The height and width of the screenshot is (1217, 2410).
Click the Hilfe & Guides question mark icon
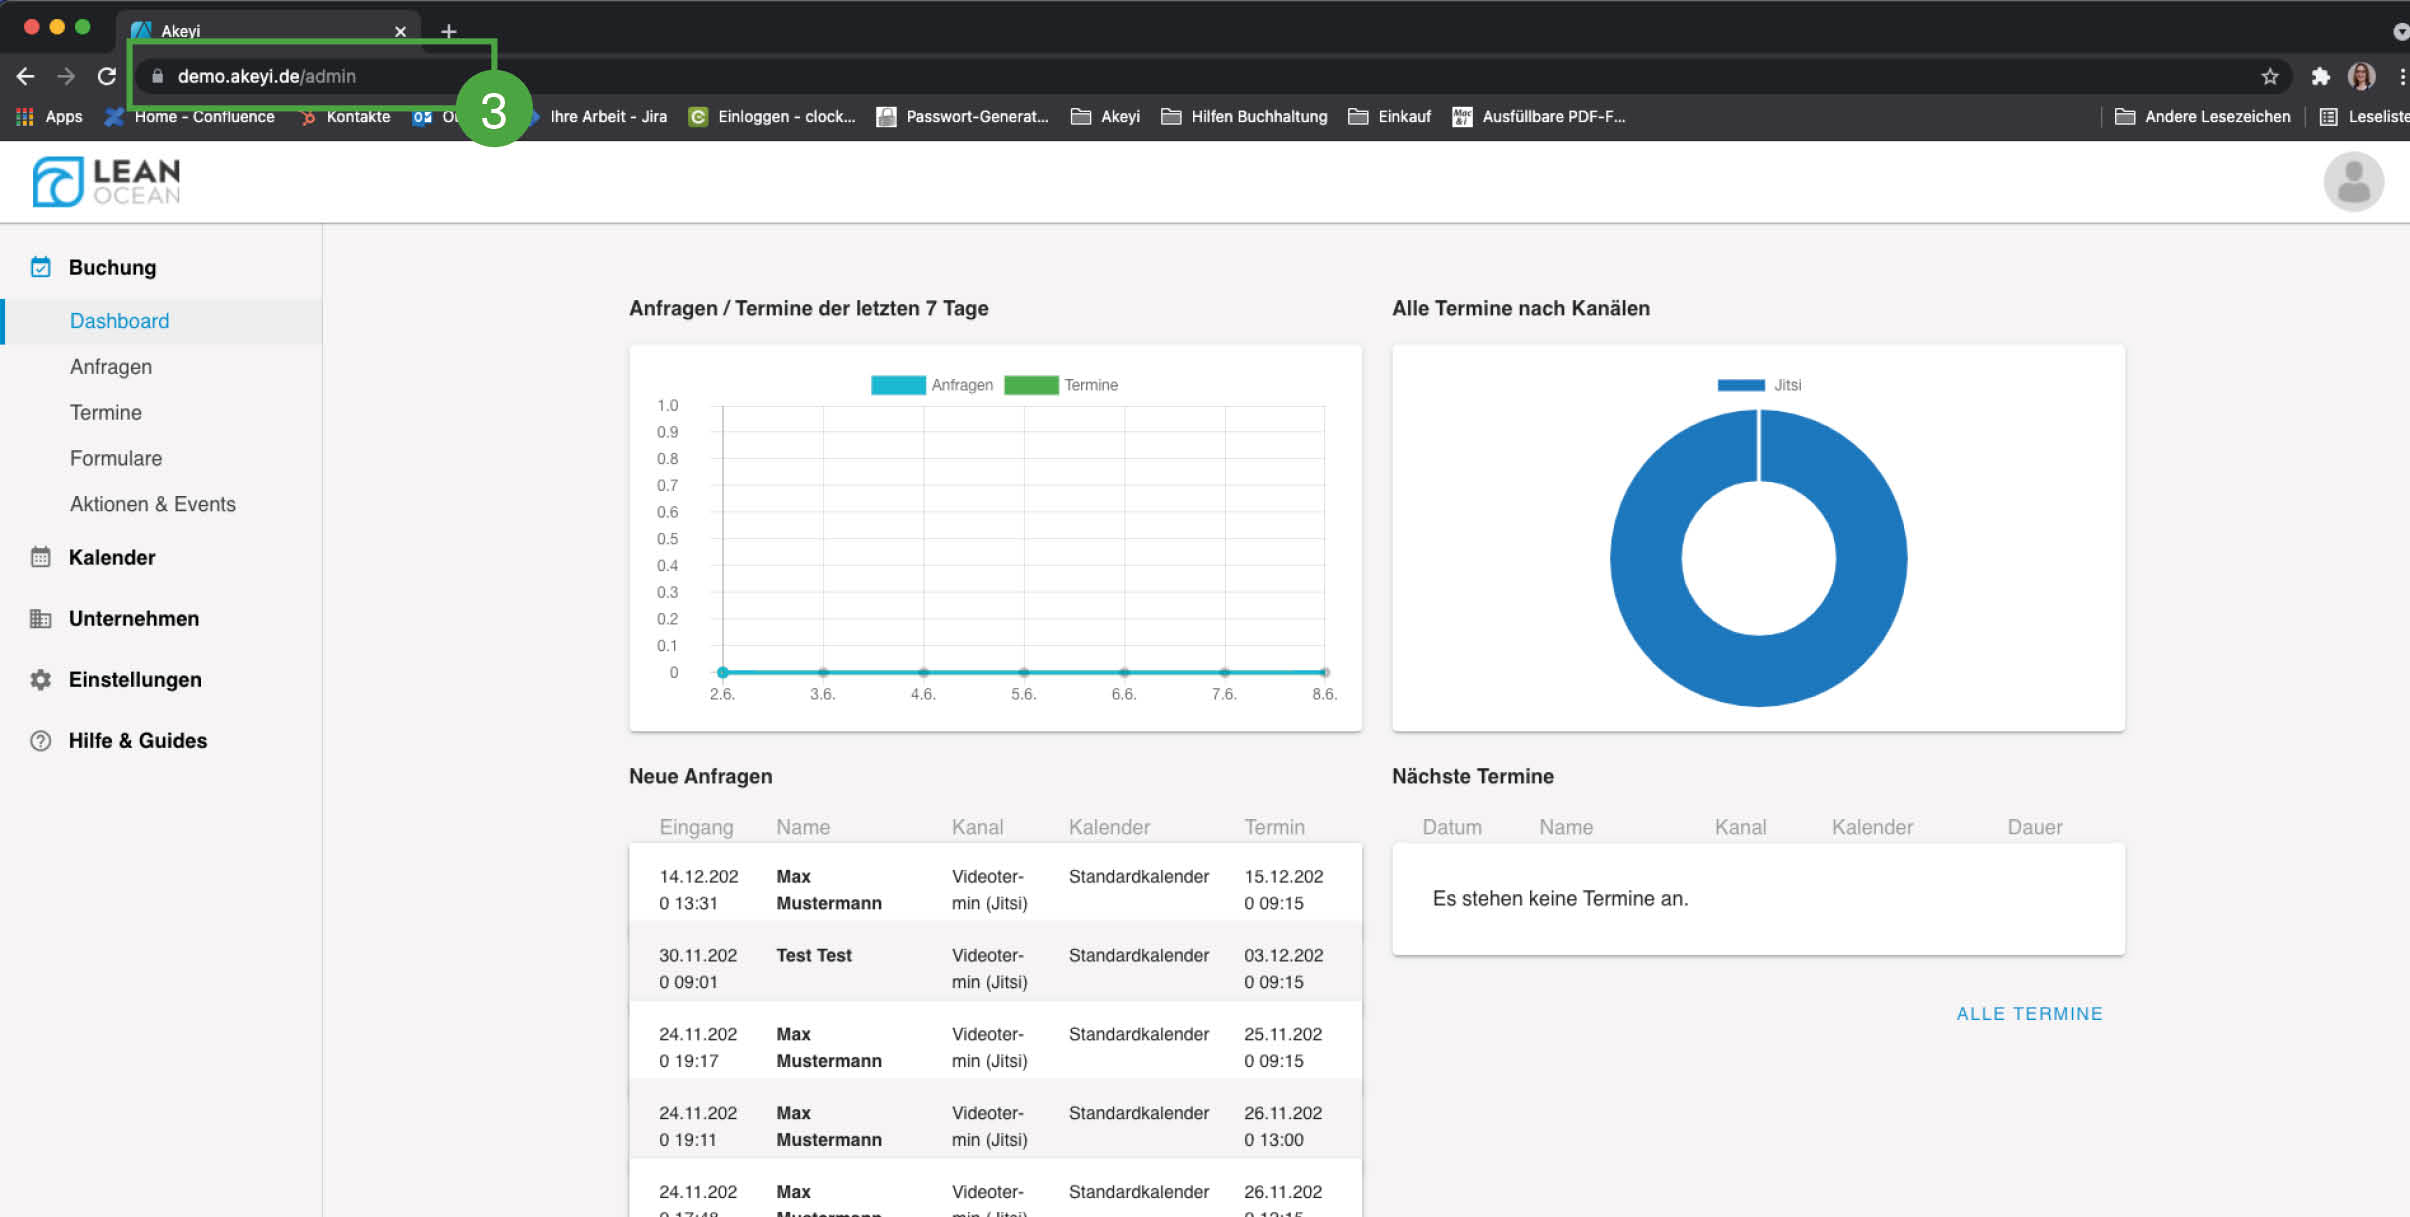(40, 741)
